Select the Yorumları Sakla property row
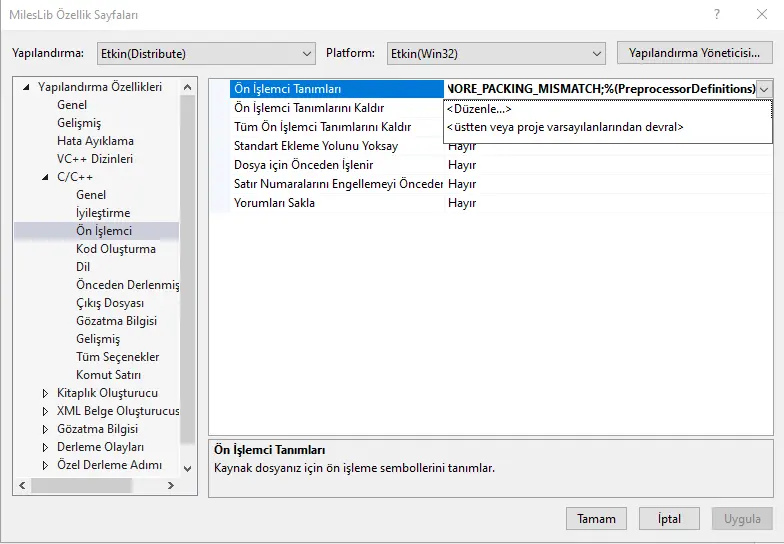 point(274,203)
